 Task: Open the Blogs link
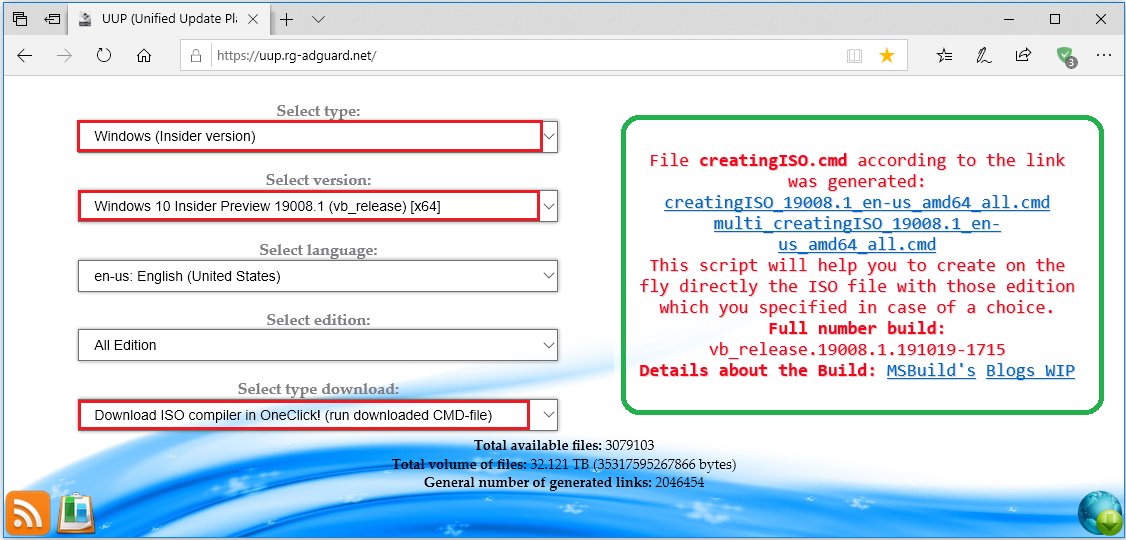(x=1010, y=371)
